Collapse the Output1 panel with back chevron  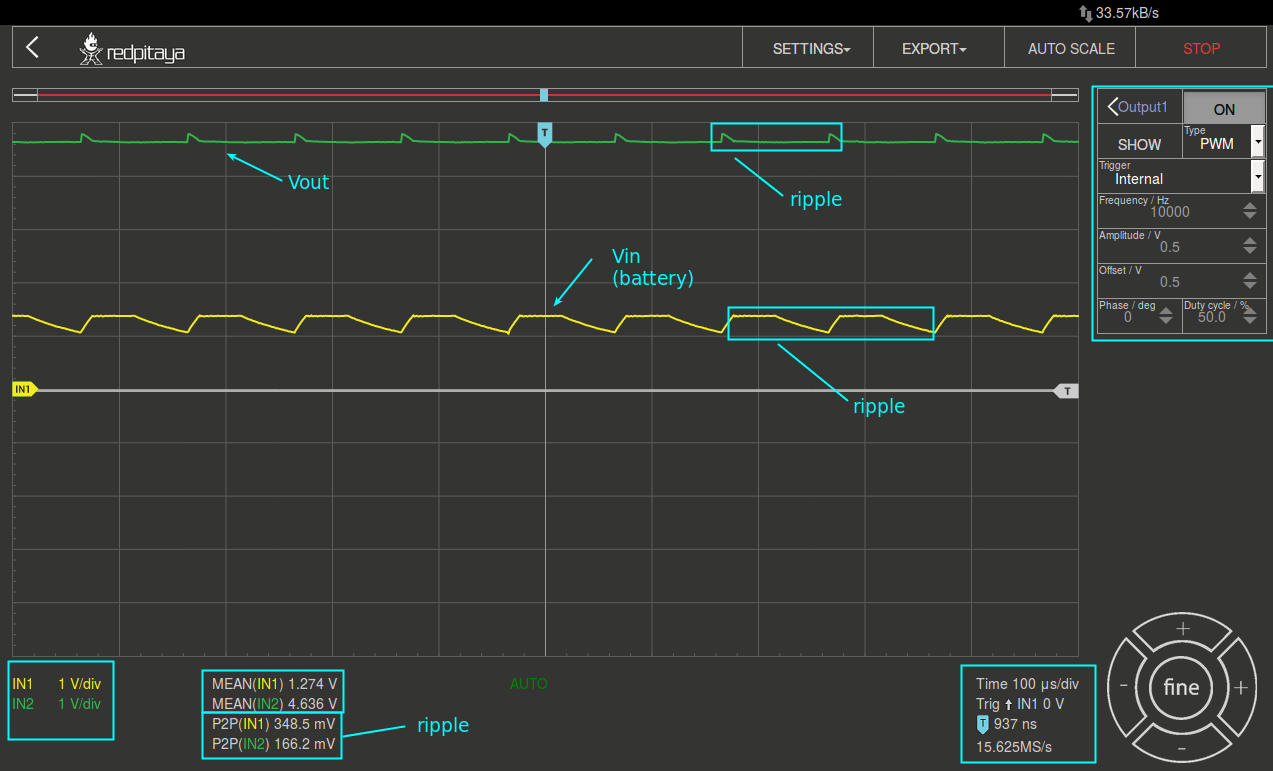click(x=1113, y=107)
